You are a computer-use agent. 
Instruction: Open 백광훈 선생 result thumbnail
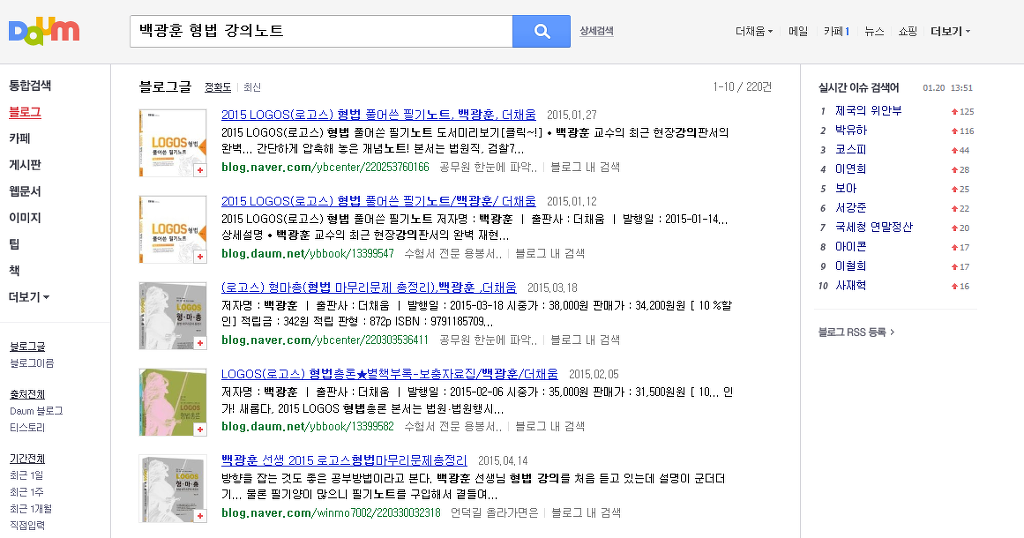point(173,489)
